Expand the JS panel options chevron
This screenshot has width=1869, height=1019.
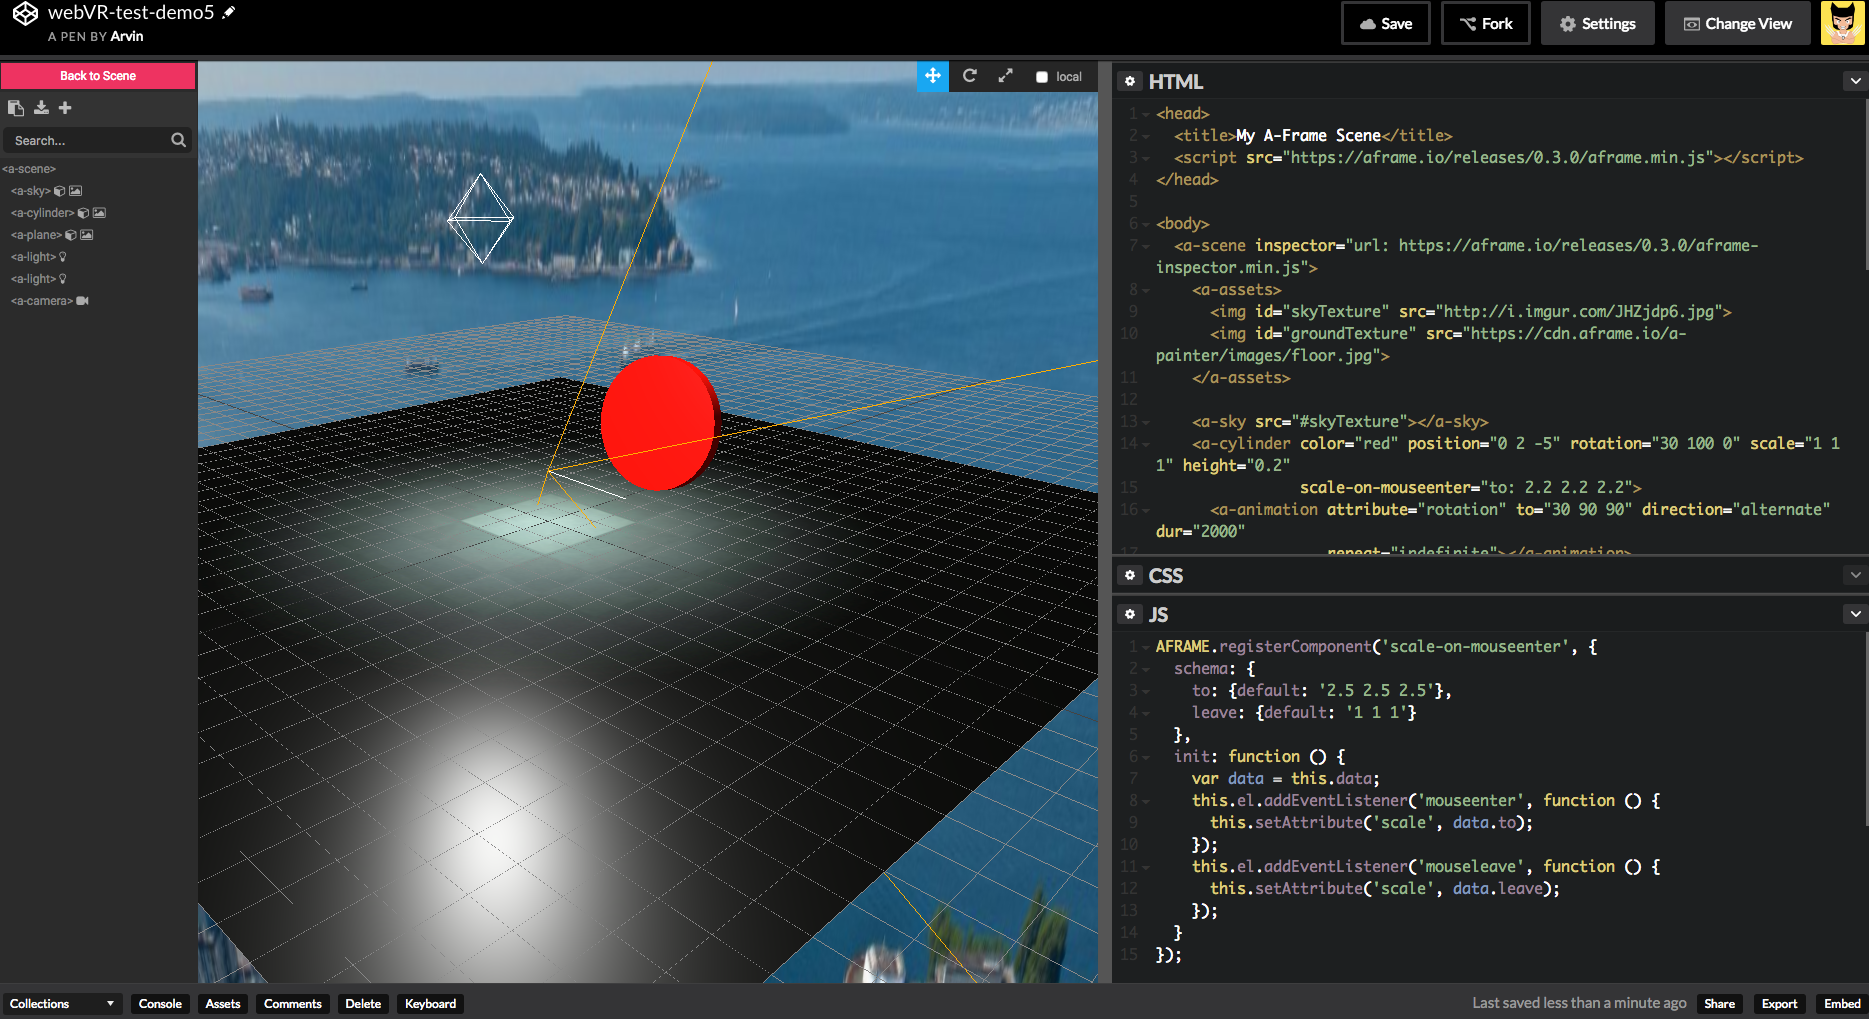(1856, 614)
